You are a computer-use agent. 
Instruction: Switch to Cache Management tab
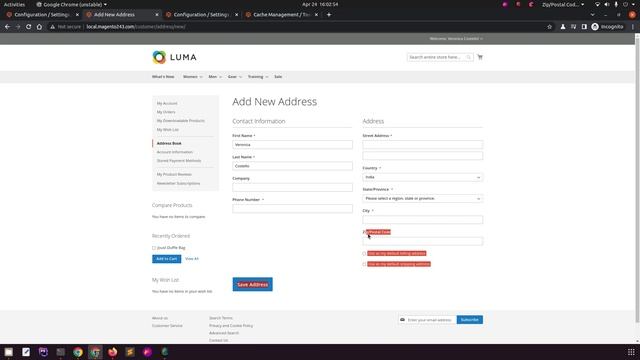(281, 15)
